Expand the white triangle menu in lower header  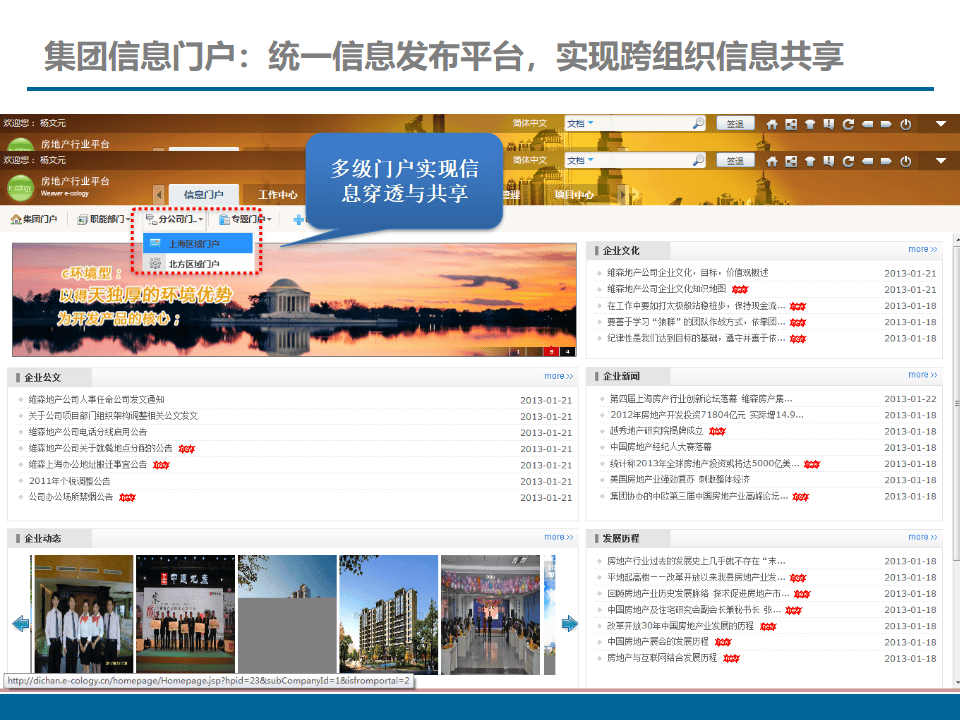941,161
